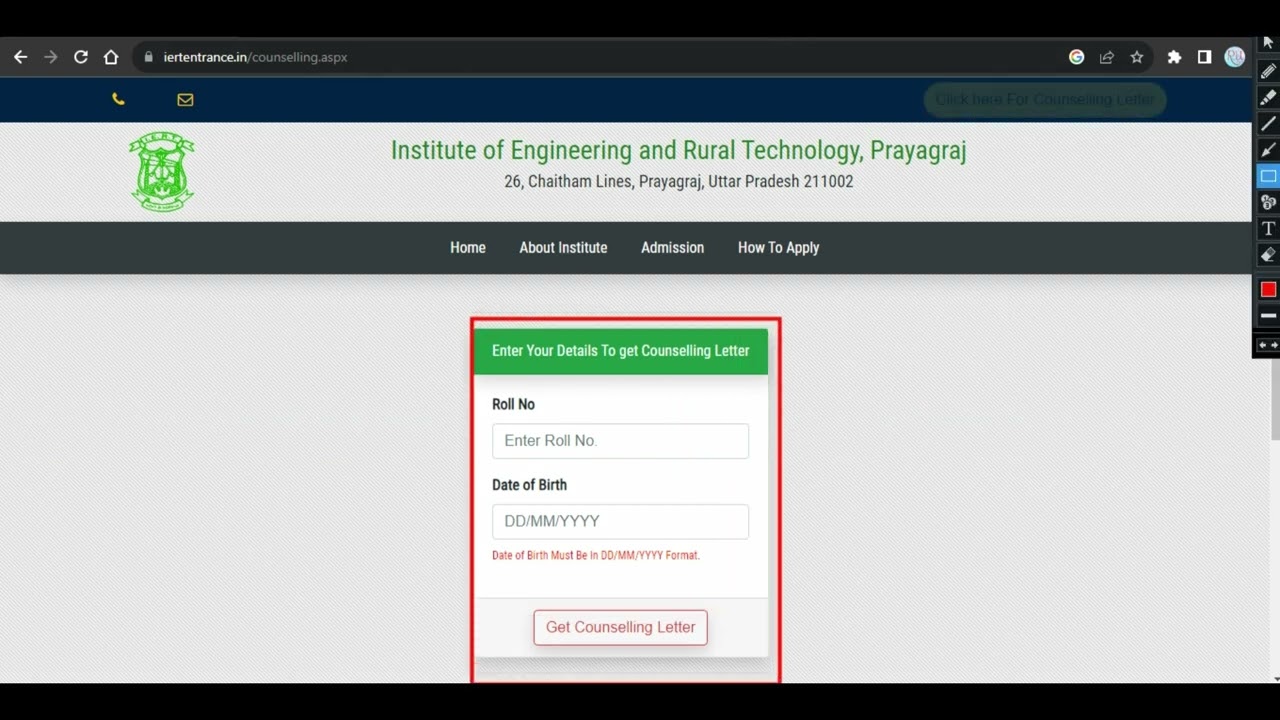Select the line drawing tool

pyautogui.click(x=1268, y=123)
